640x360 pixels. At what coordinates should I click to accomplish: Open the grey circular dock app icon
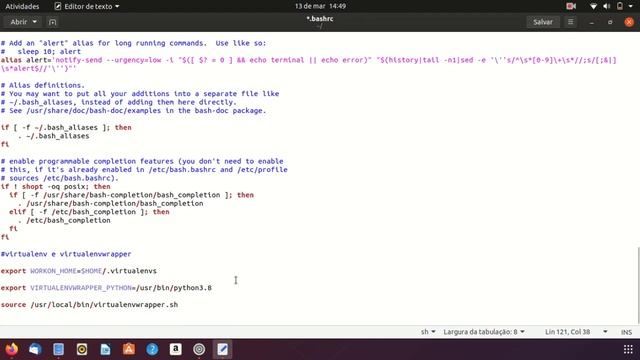199,349
